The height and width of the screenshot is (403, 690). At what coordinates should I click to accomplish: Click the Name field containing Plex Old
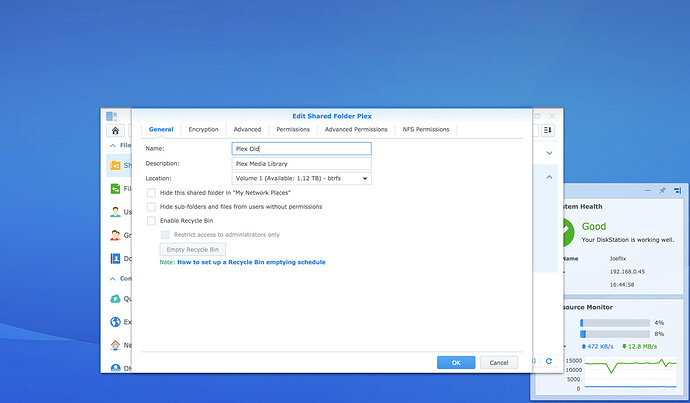(301, 149)
